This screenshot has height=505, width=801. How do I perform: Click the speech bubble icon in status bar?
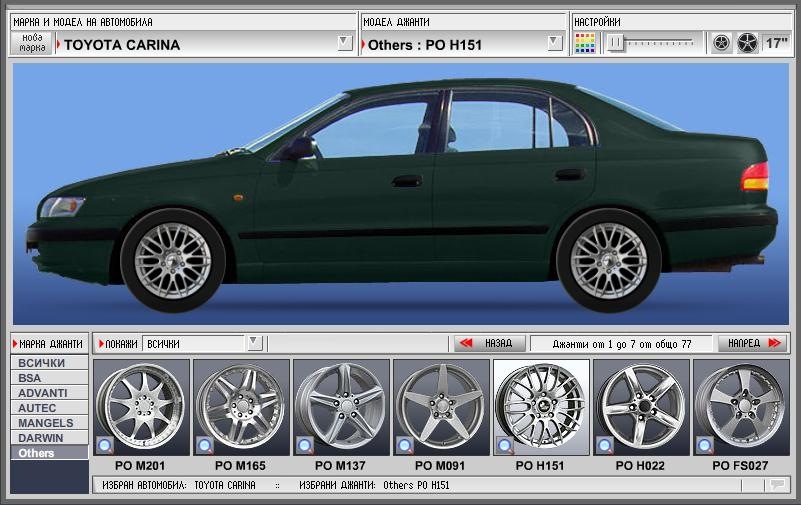(778, 485)
